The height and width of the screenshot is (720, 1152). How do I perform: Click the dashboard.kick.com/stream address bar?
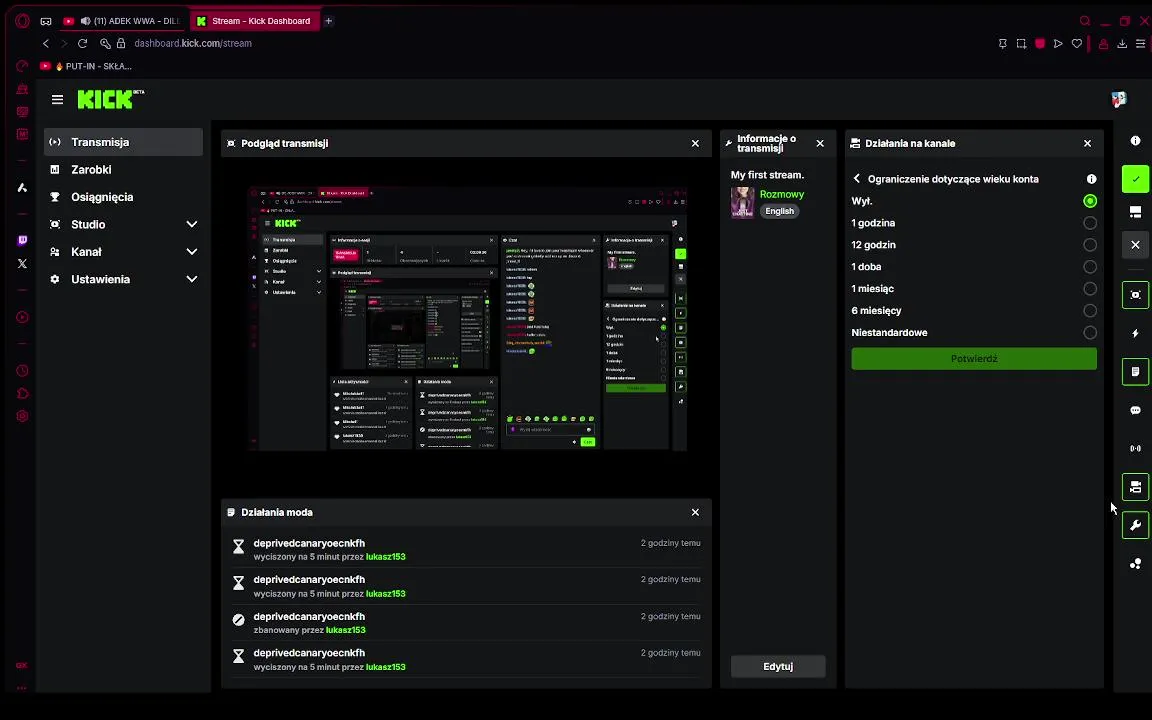[x=192, y=43]
